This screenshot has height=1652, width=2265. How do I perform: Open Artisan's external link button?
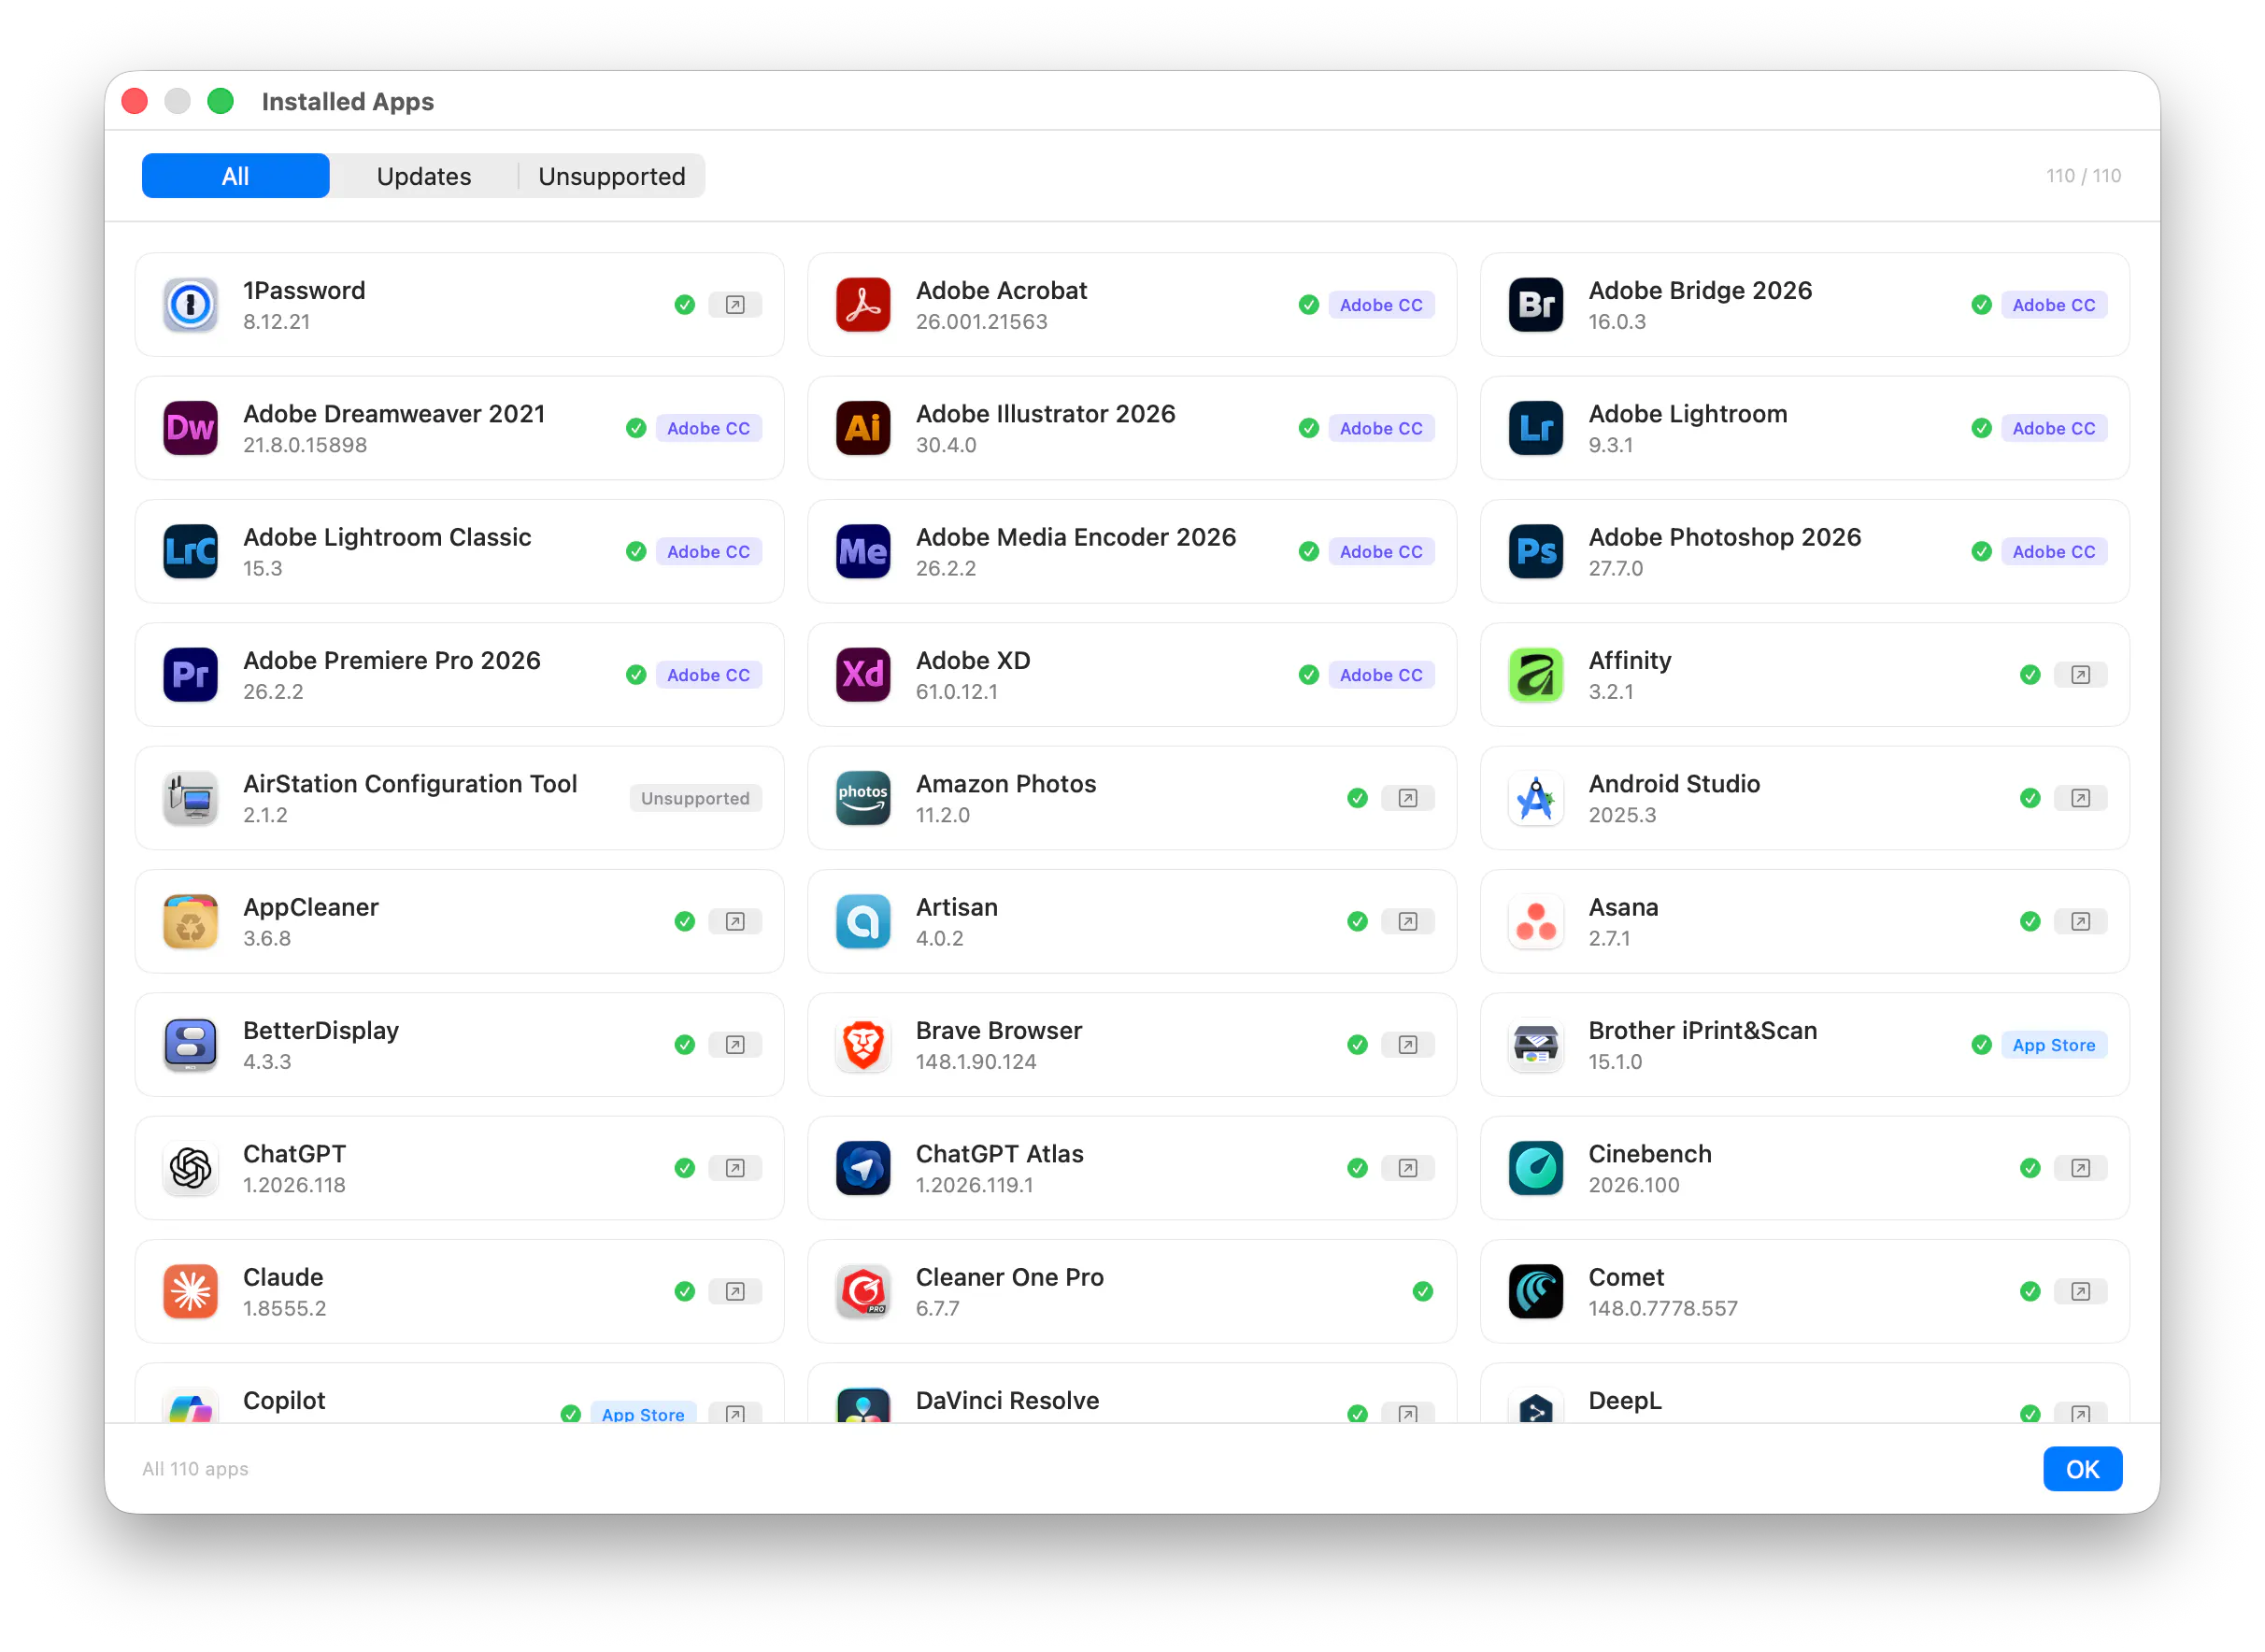coord(1407,921)
